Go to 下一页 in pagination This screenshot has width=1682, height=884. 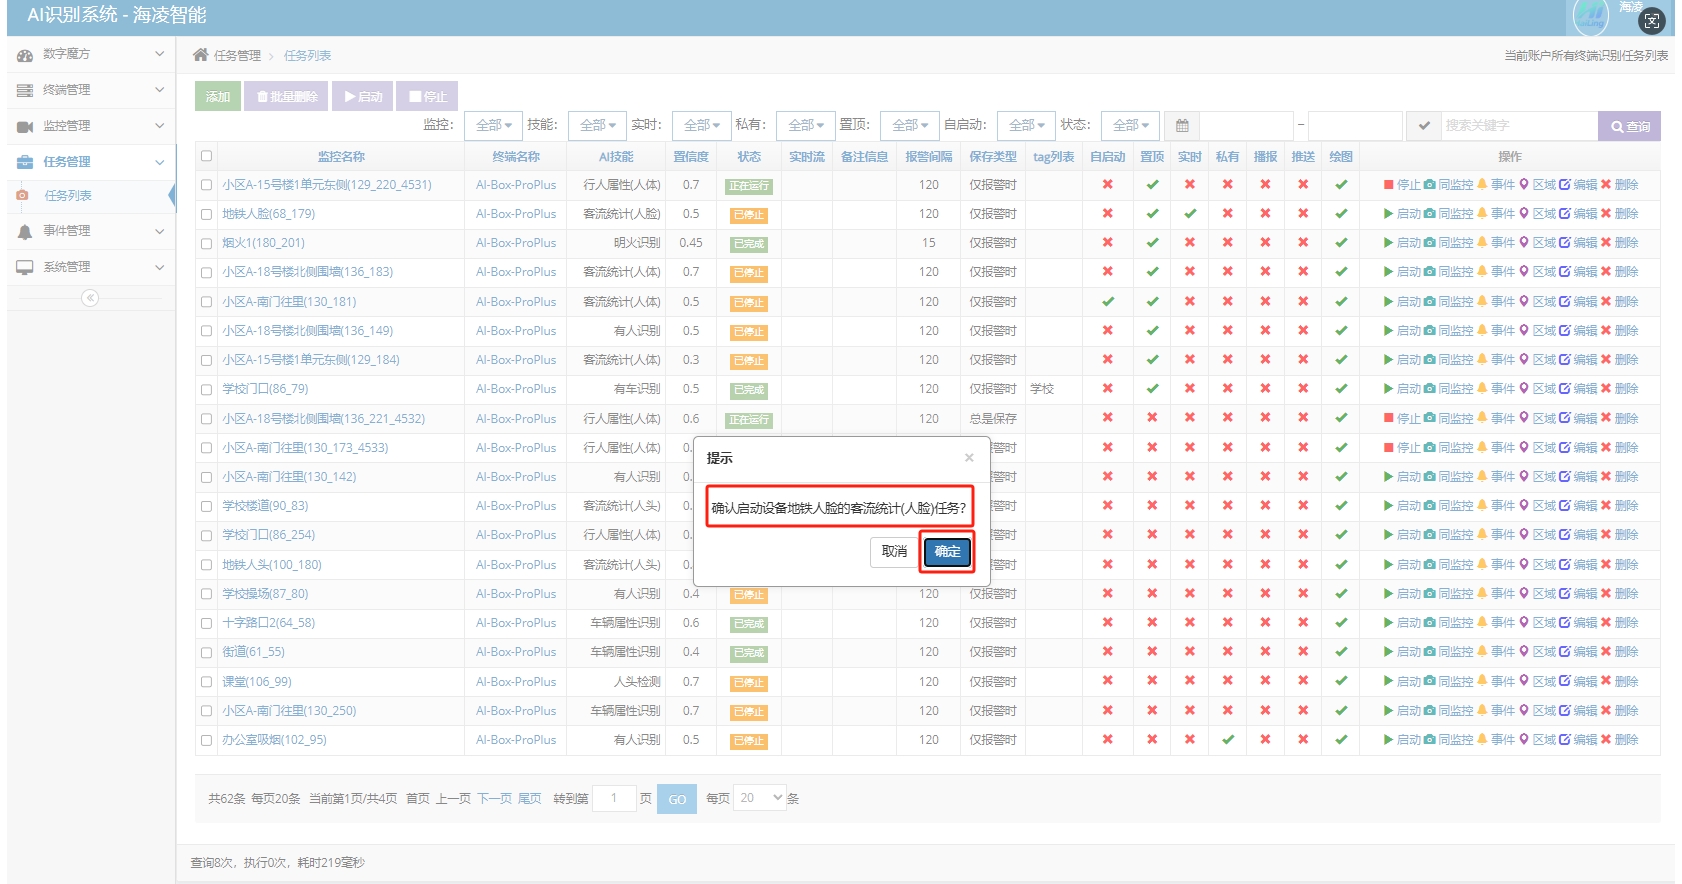[x=494, y=798]
